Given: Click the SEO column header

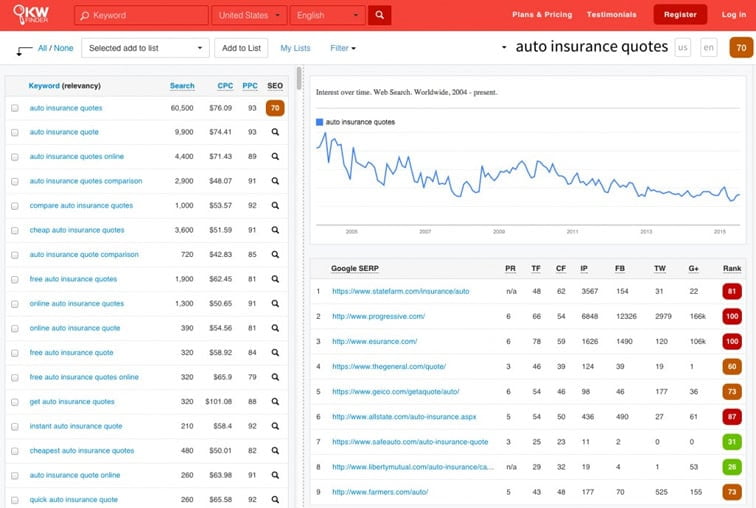Looking at the screenshot, I should 275,86.
